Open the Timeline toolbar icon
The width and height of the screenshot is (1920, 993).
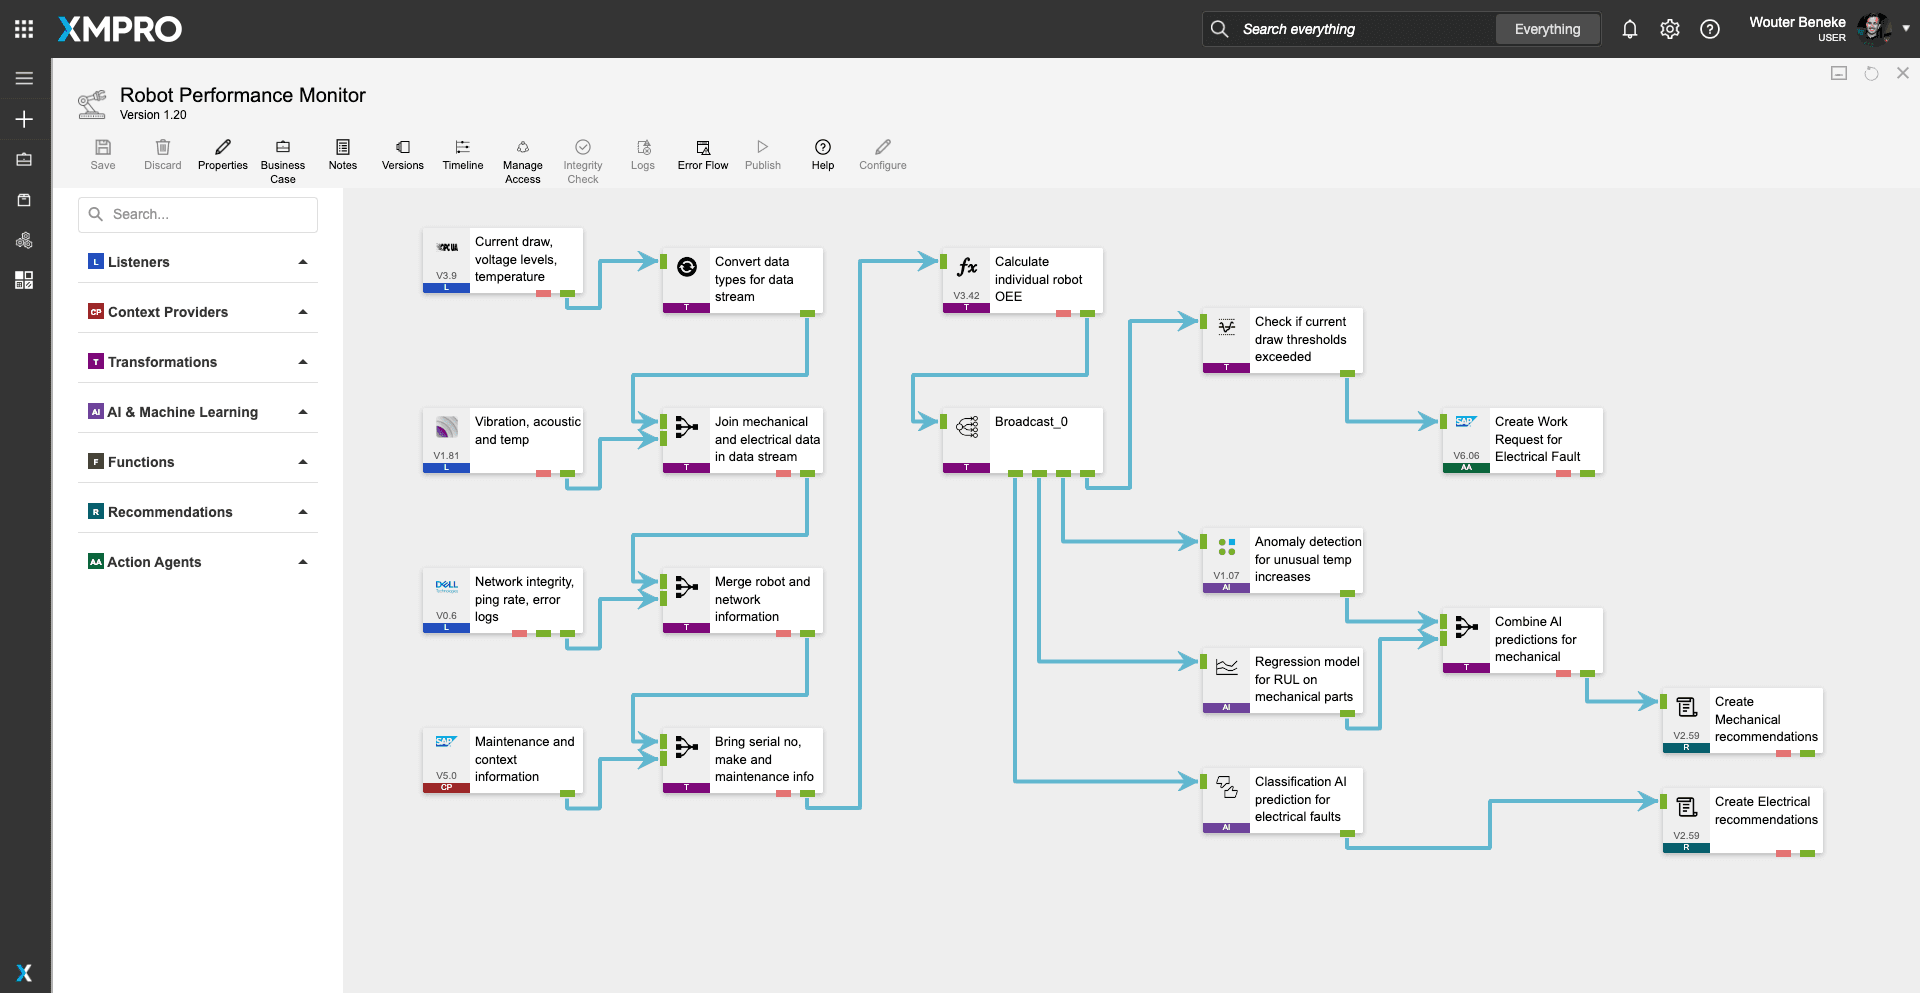click(x=463, y=148)
